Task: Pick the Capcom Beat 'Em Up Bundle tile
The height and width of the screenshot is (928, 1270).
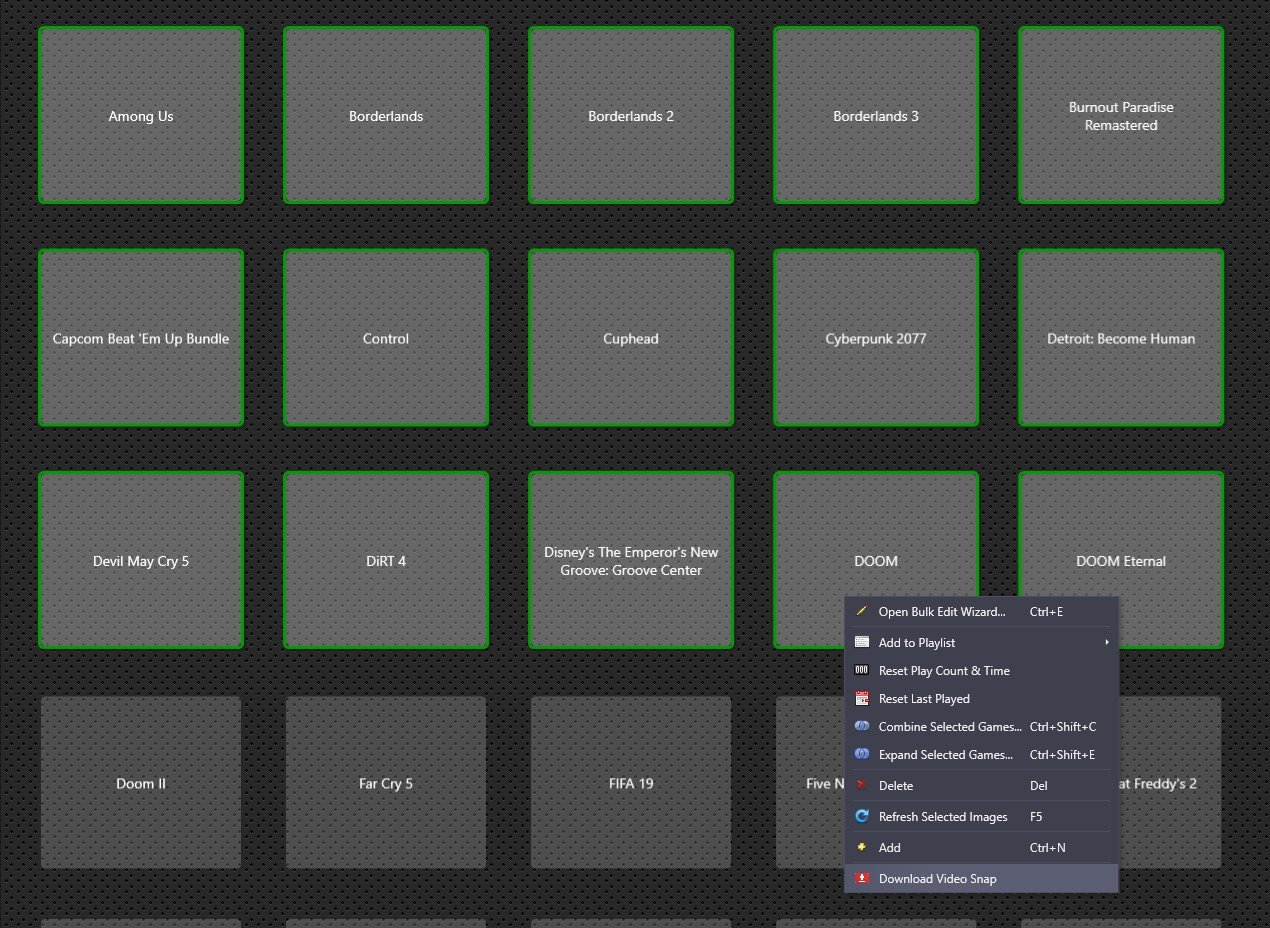Action: coord(141,338)
